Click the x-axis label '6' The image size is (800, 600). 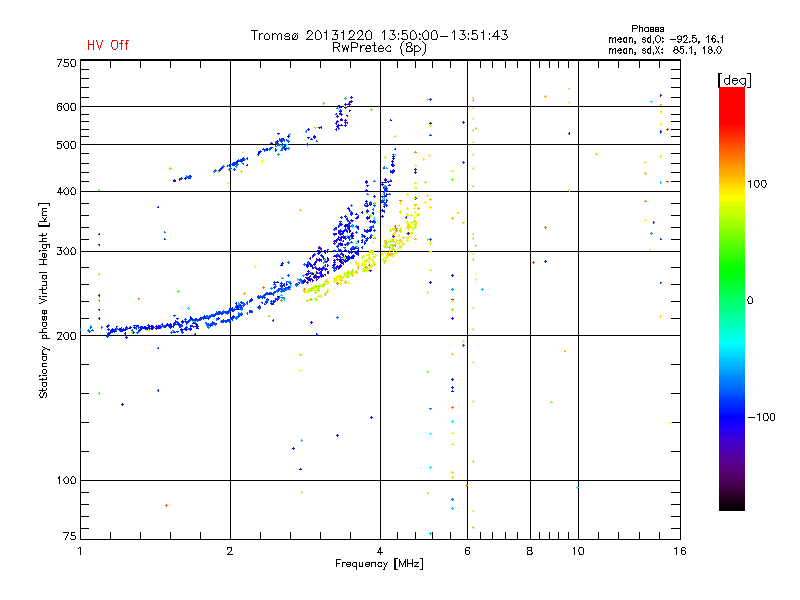[467, 551]
